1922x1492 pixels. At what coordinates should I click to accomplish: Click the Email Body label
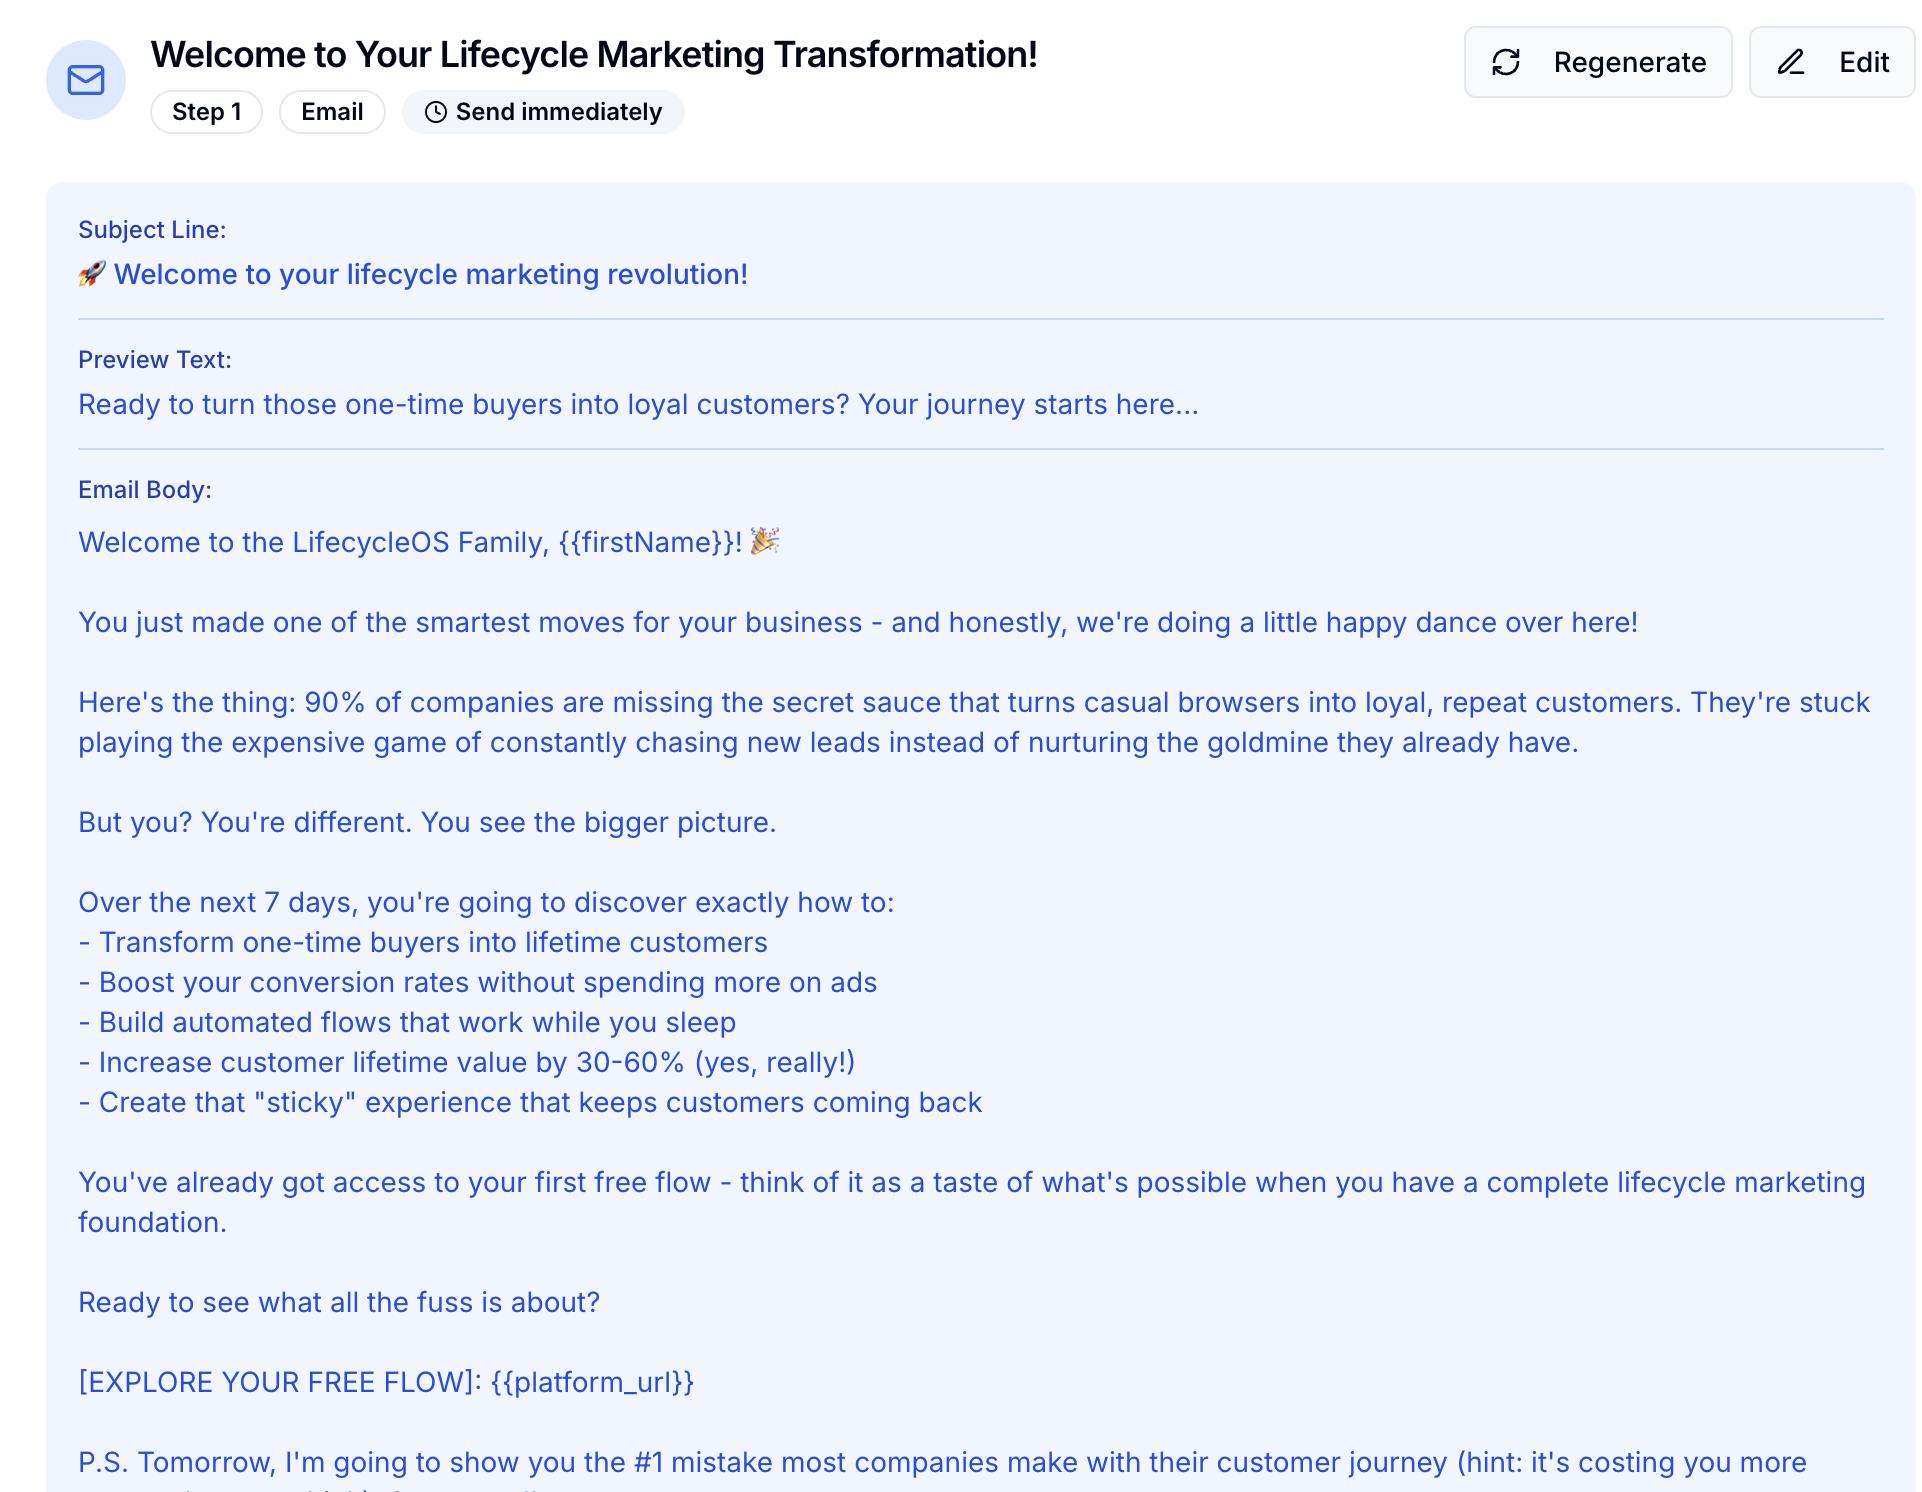click(x=145, y=490)
